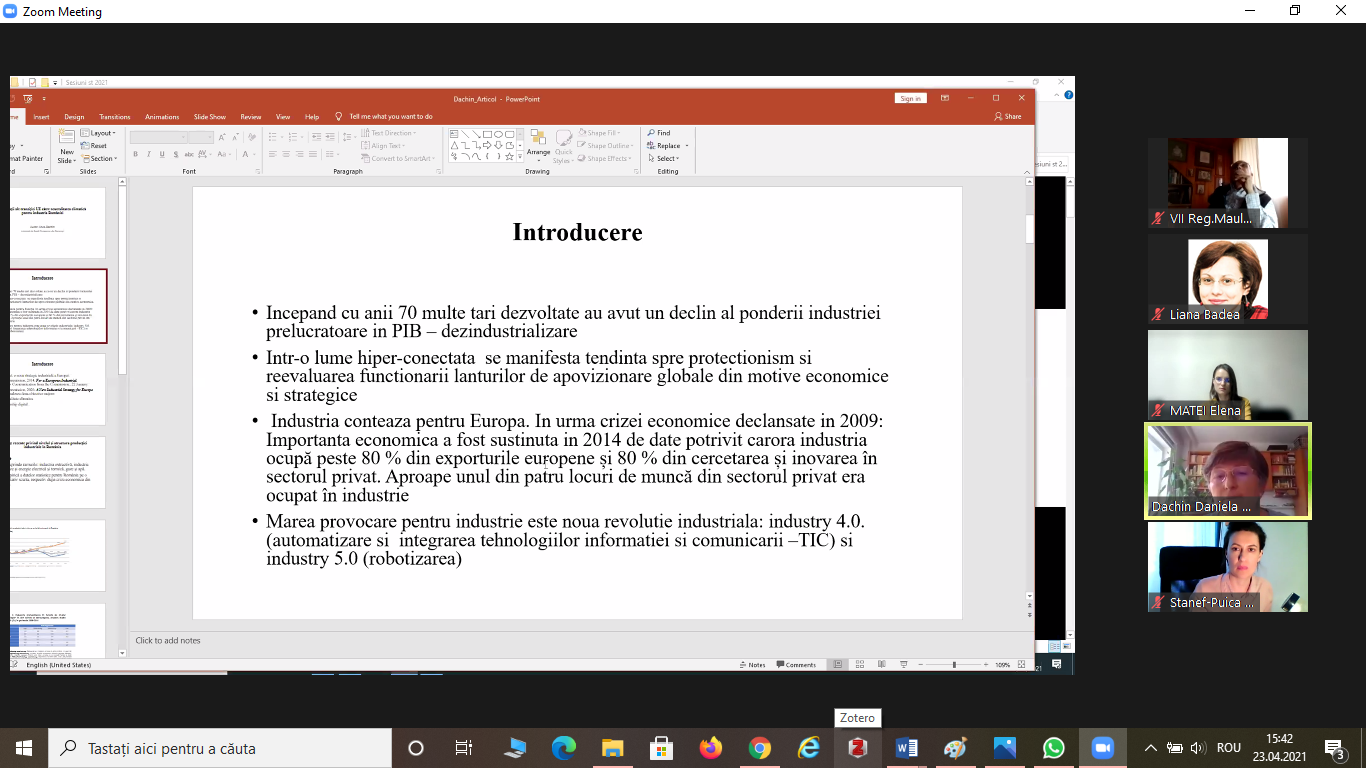Click the Line Spacing icon
The height and width of the screenshot is (768, 1366).
[x=347, y=137]
